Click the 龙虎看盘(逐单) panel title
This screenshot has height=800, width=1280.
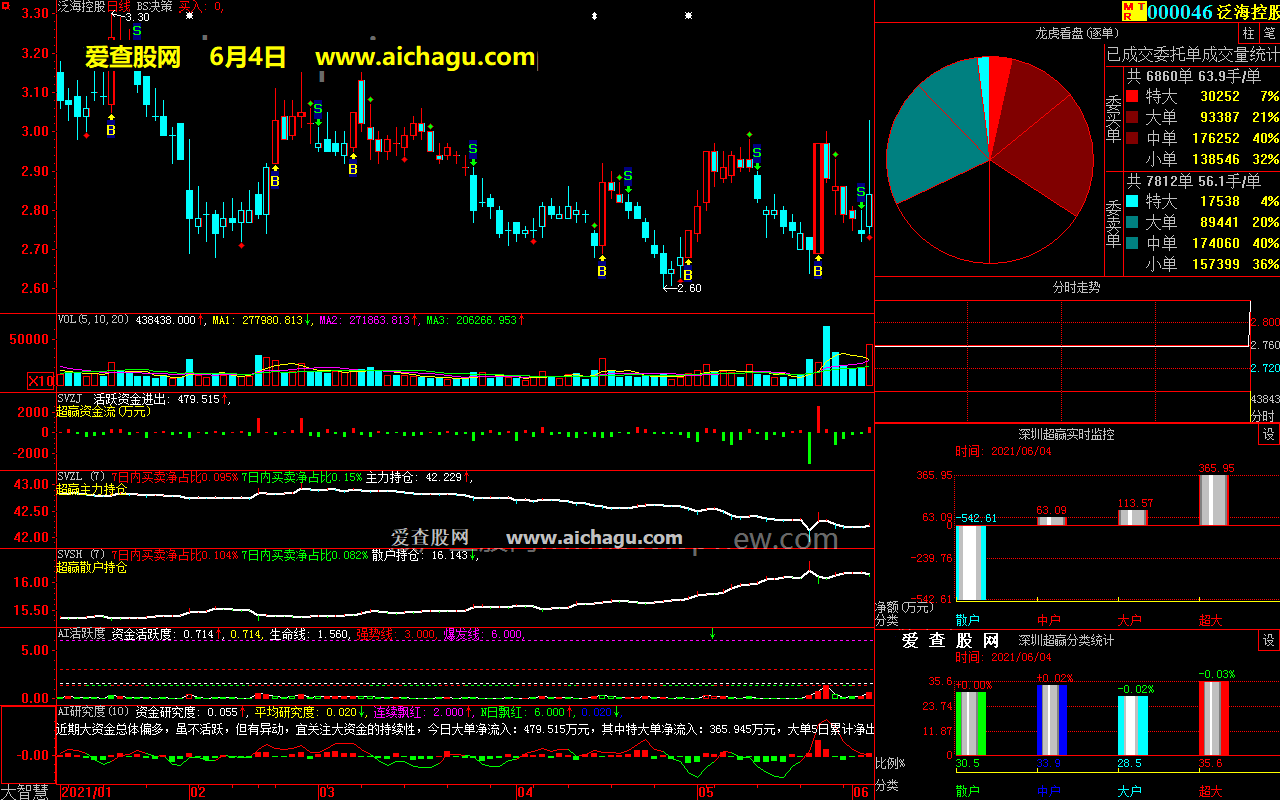(1076, 34)
